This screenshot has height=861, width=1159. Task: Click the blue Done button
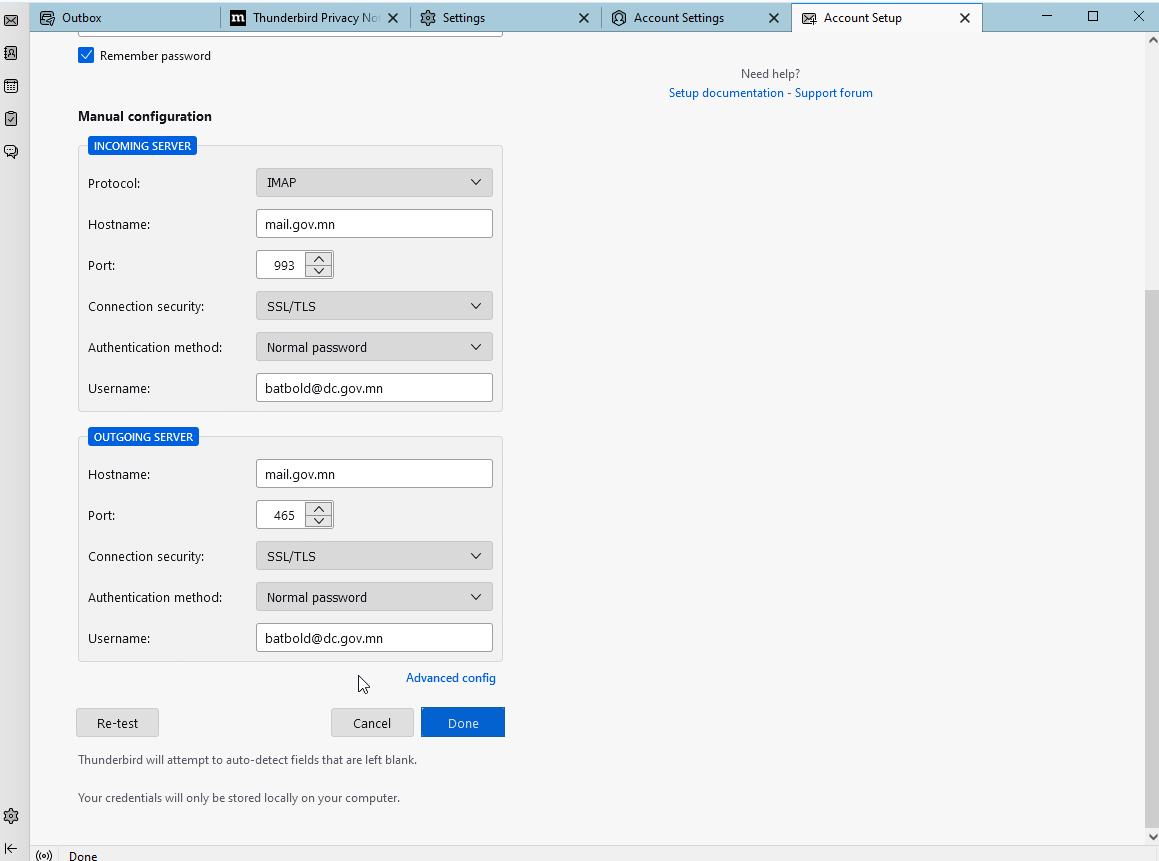463,723
